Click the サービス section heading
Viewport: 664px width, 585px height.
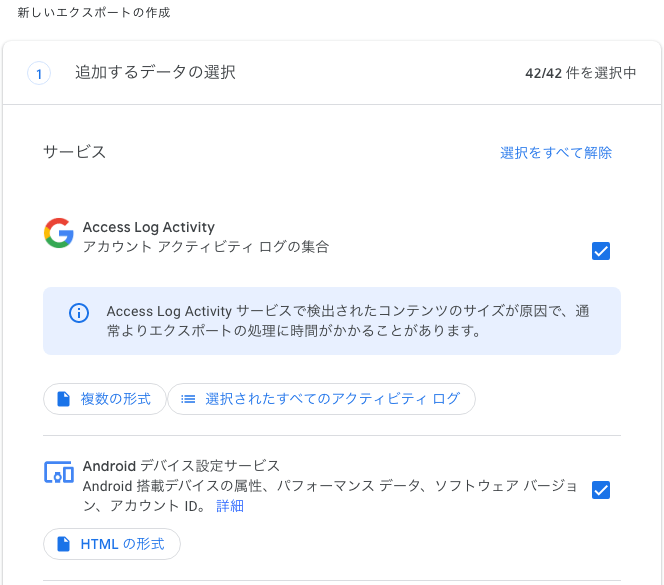(x=75, y=152)
